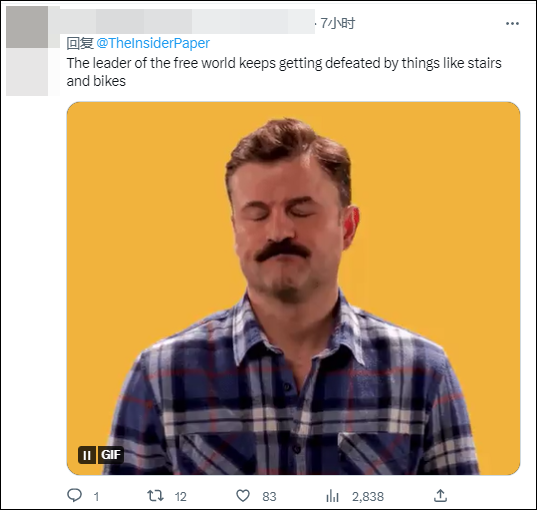The width and height of the screenshot is (537, 510).
Task: Click the tweet text about stairs and bikes
Action: click(x=284, y=72)
